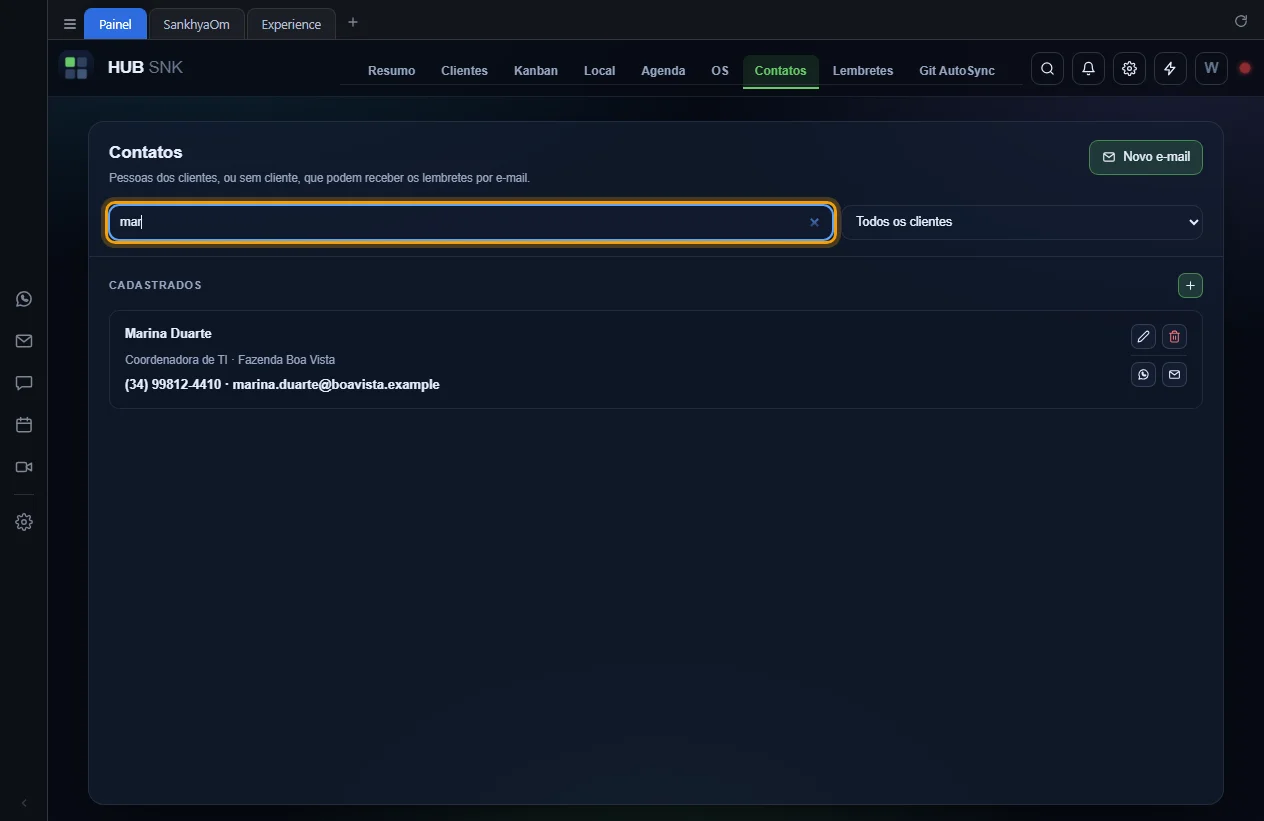Click the lightning bolt quick actions button

pyautogui.click(x=1170, y=69)
